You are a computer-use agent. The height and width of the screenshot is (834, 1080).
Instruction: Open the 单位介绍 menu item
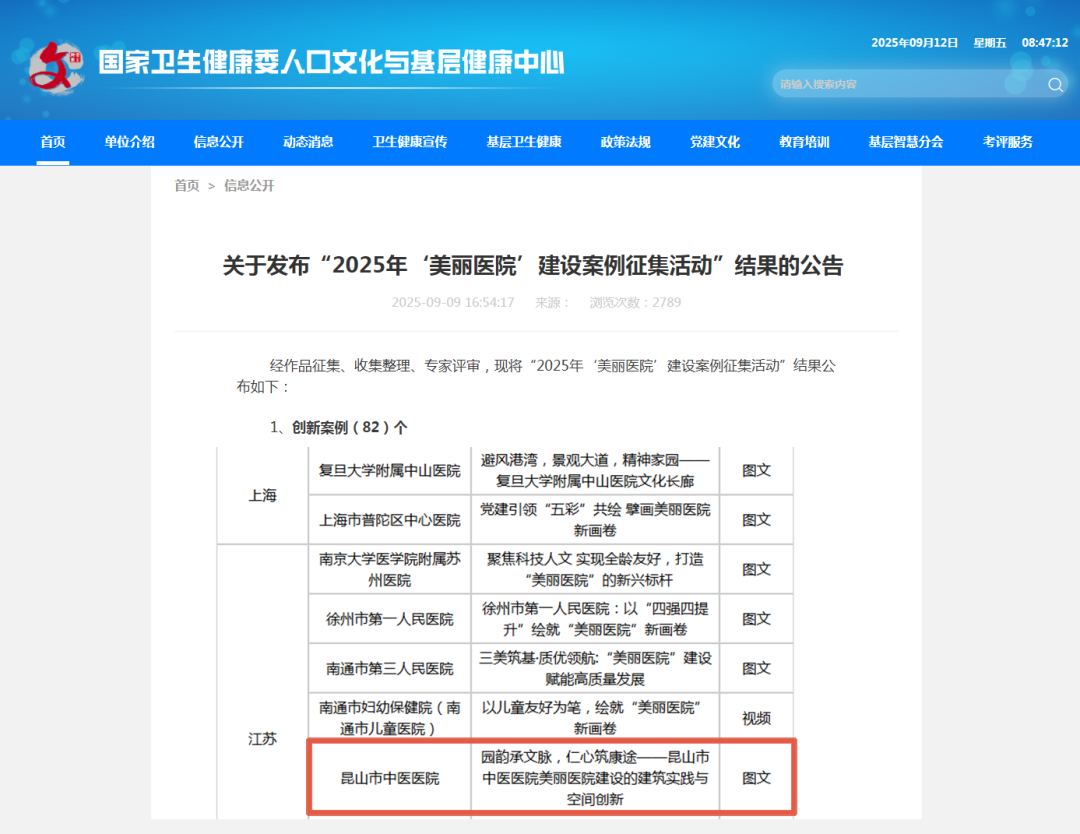coord(129,142)
